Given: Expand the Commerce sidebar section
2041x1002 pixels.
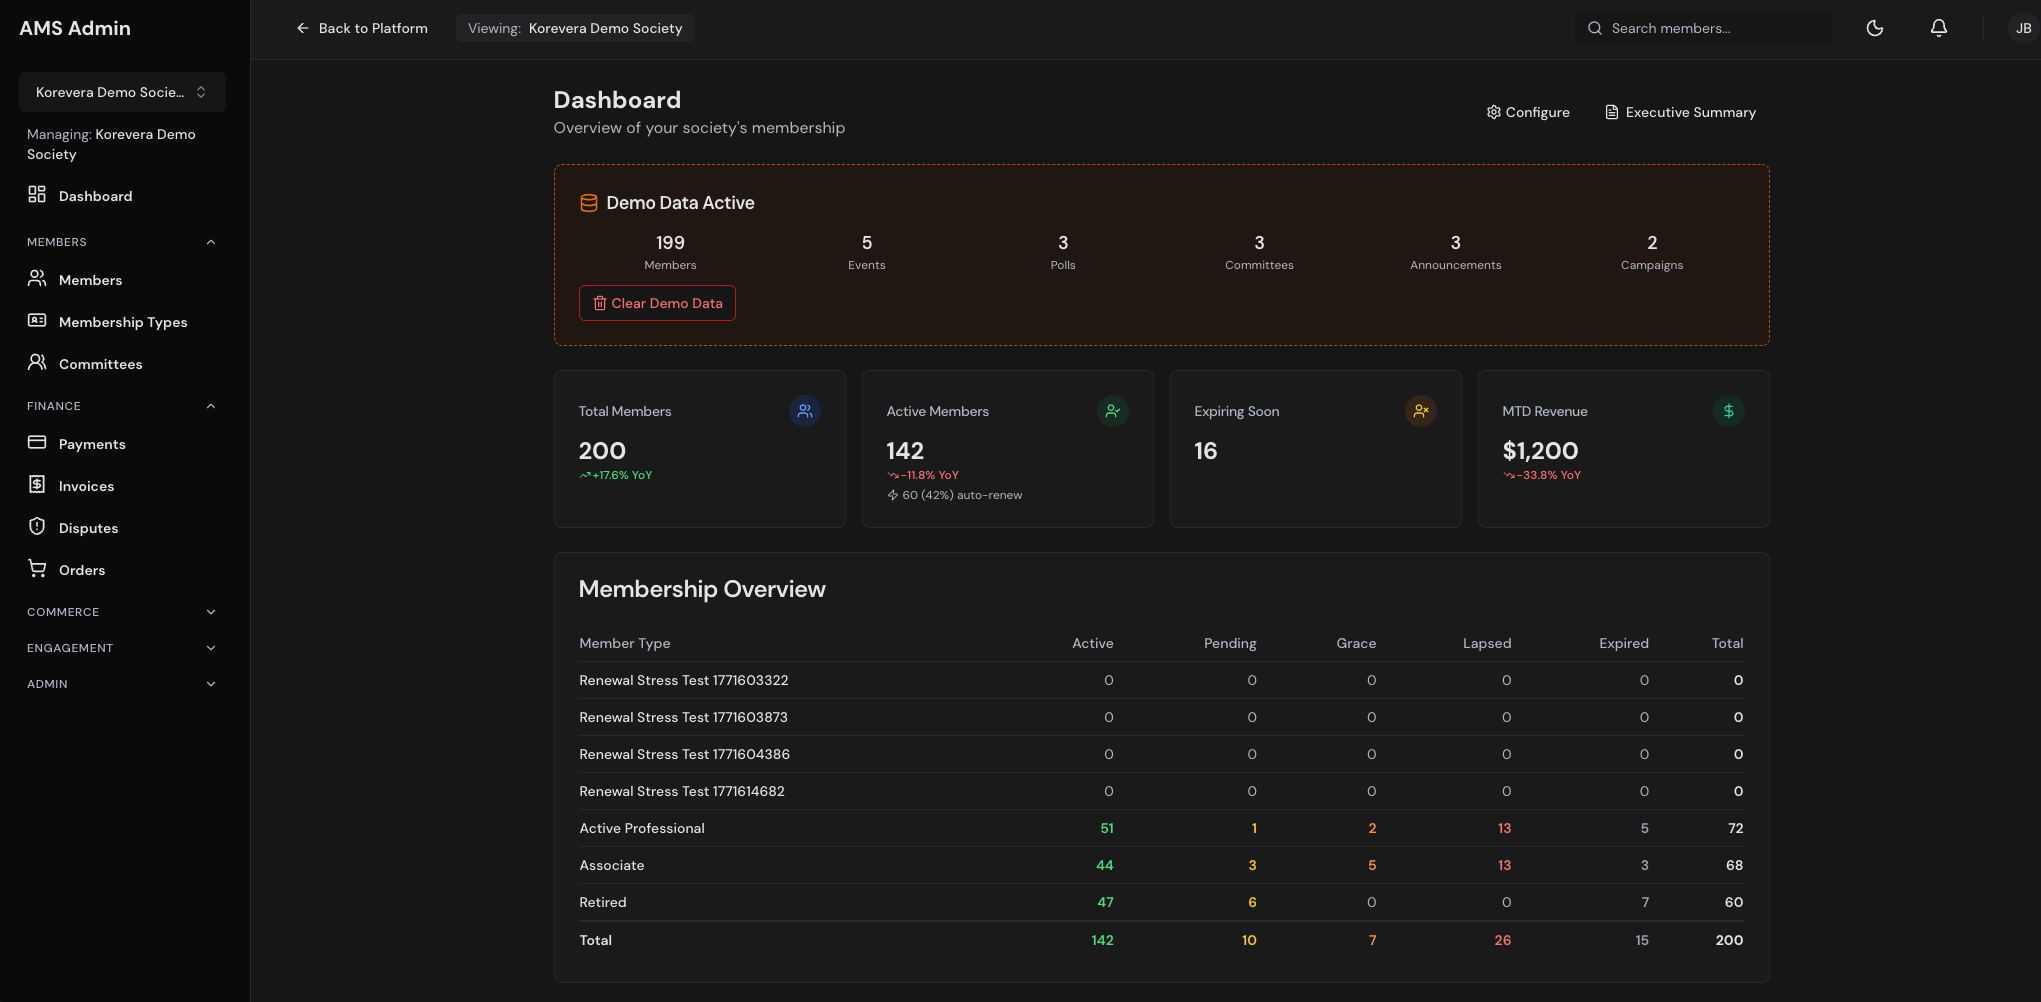Looking at the screenshot, I should click(x=210, y=612).
